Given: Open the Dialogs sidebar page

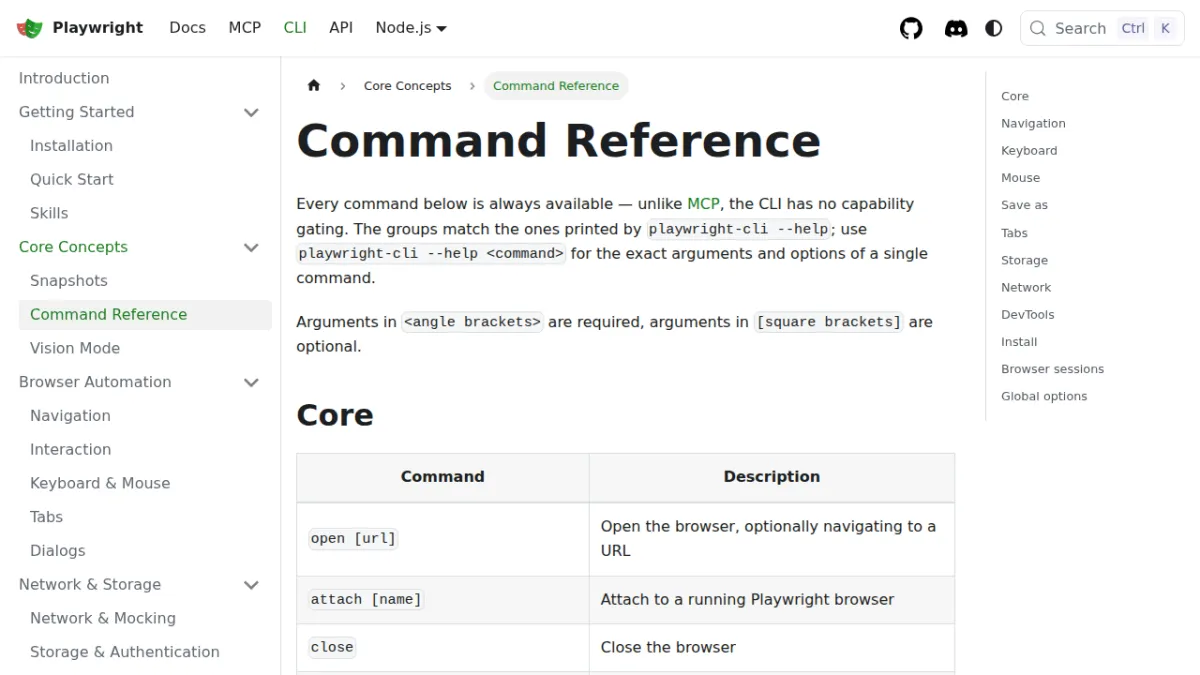Looking at the screenshot, I should tap(58, 551).
